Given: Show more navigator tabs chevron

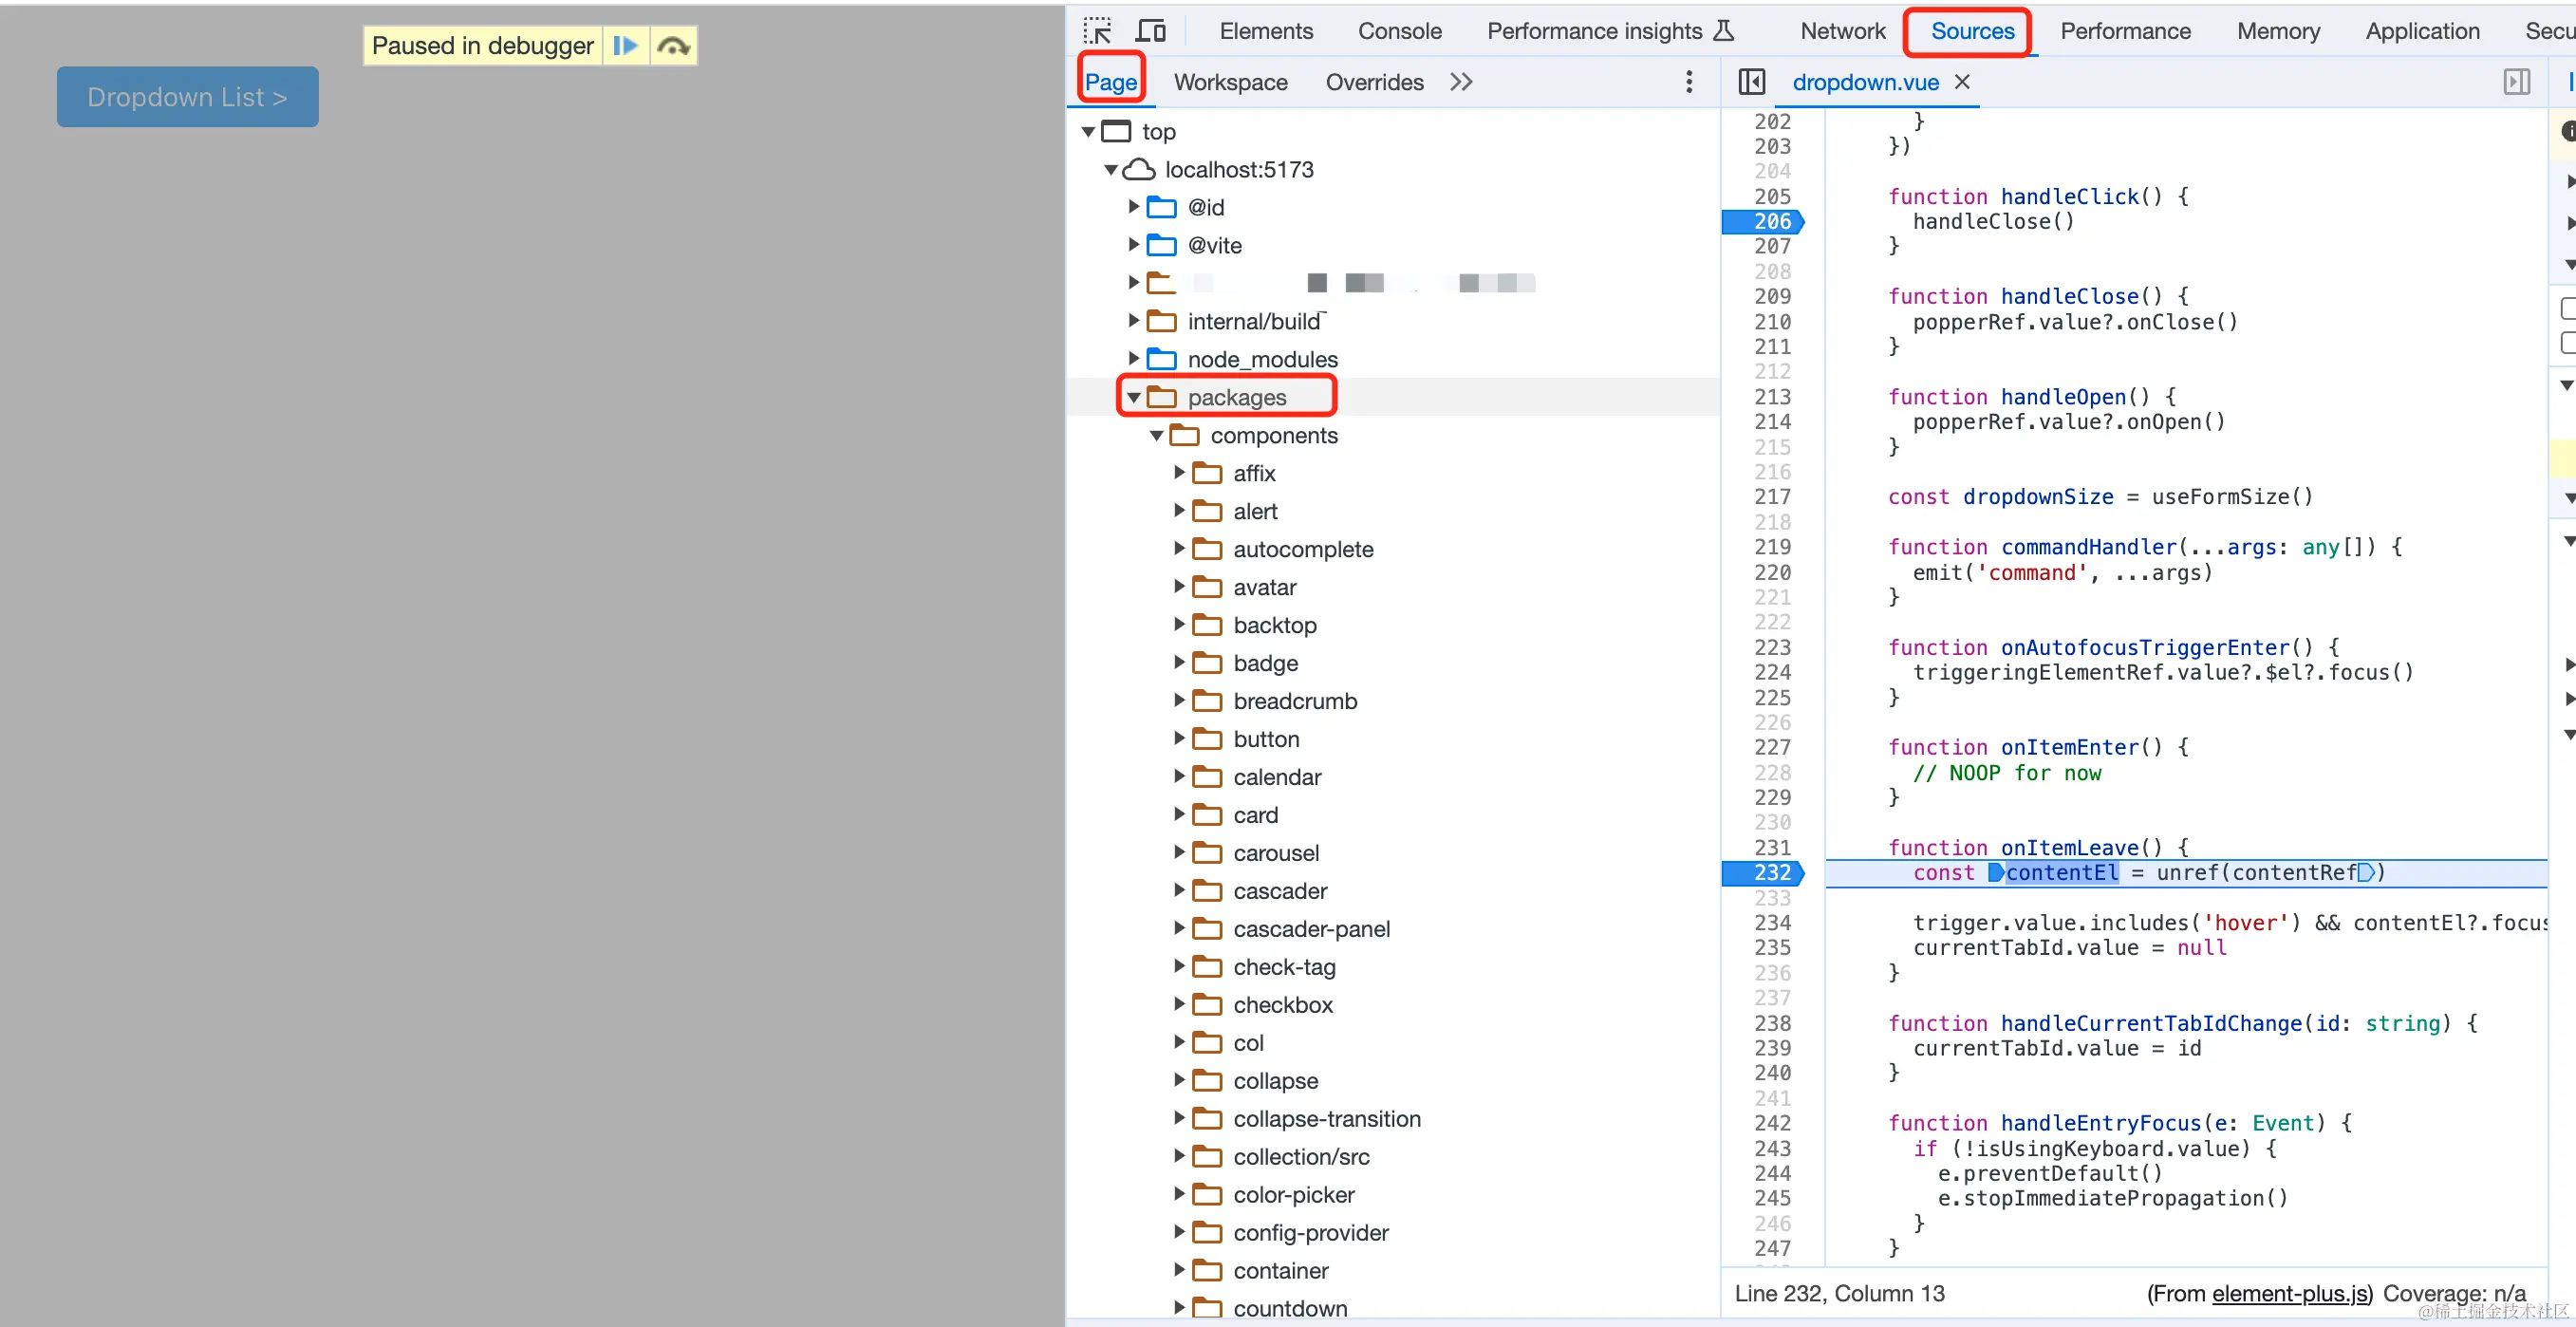Looking at the screenshot, I should pyautogui.click(x=1461, y=82).
